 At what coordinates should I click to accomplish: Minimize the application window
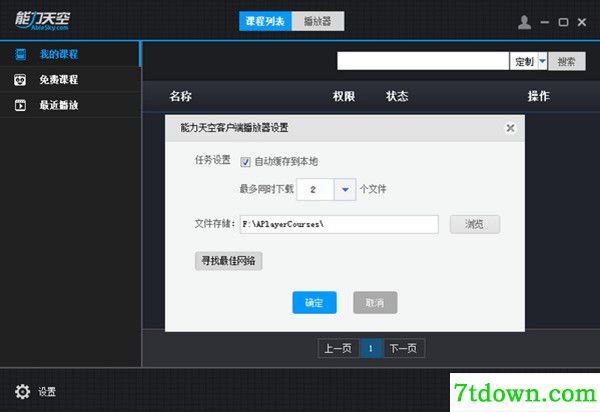pyautogui.click(x=545, y=22)
